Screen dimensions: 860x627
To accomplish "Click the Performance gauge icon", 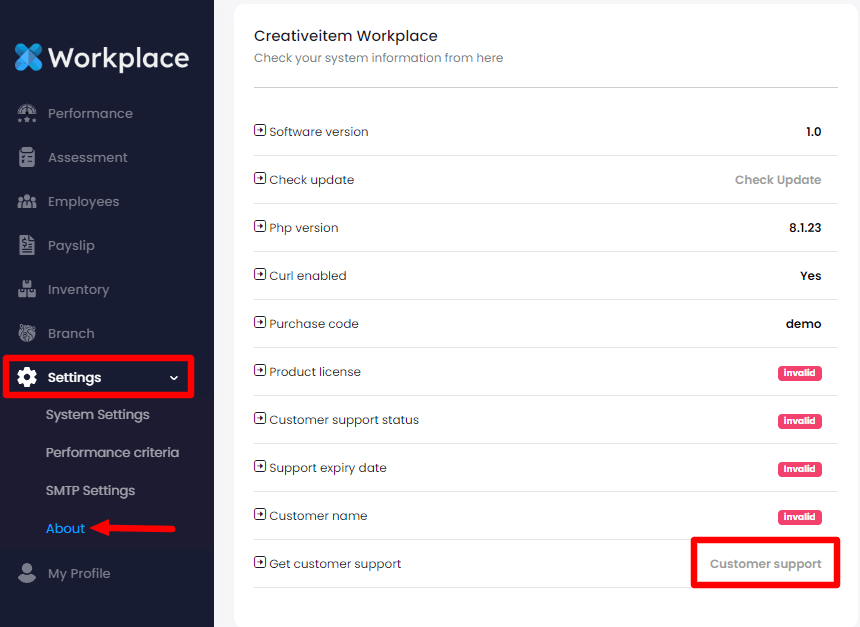I will pyautogui.click(x=27, y=113).
